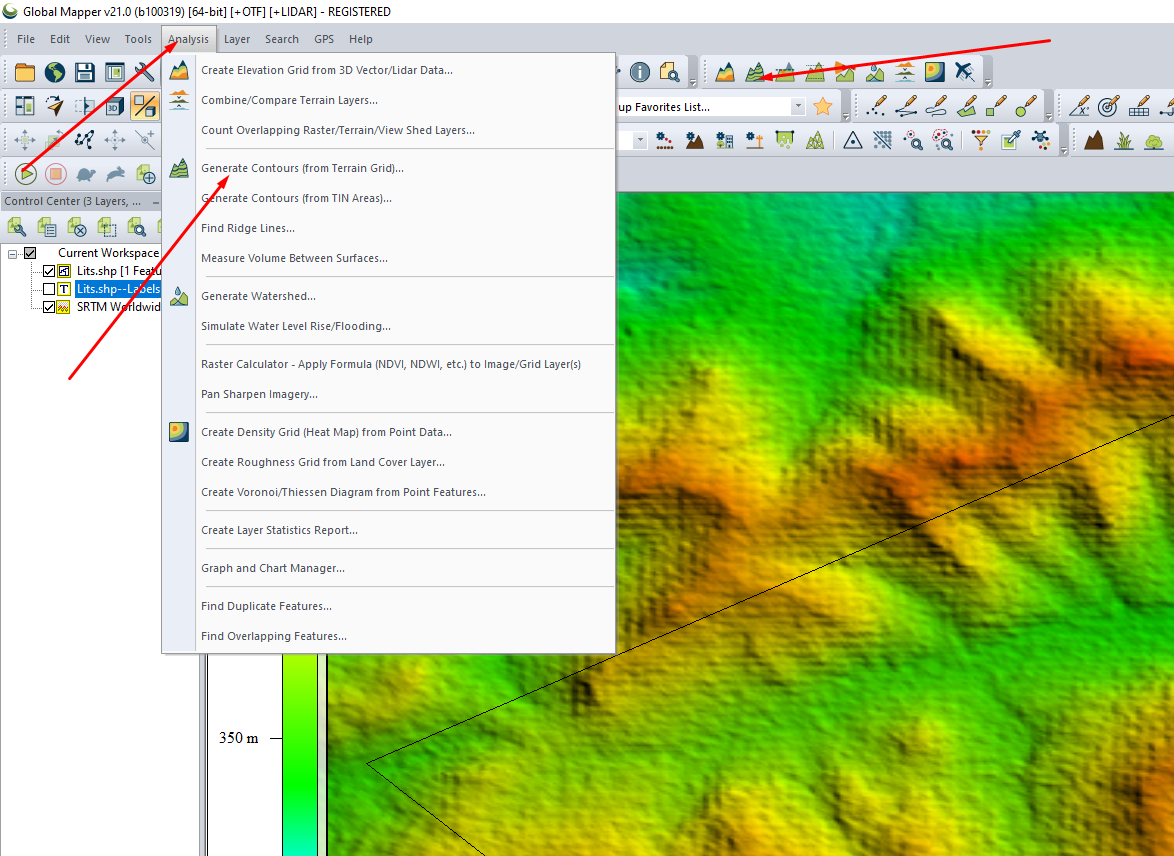Image resolution: width=1174 pixels, height=856 pixels.
Task: Click the Create Elevation Grid toolbar icon
Action: click(x=725, y=72)
